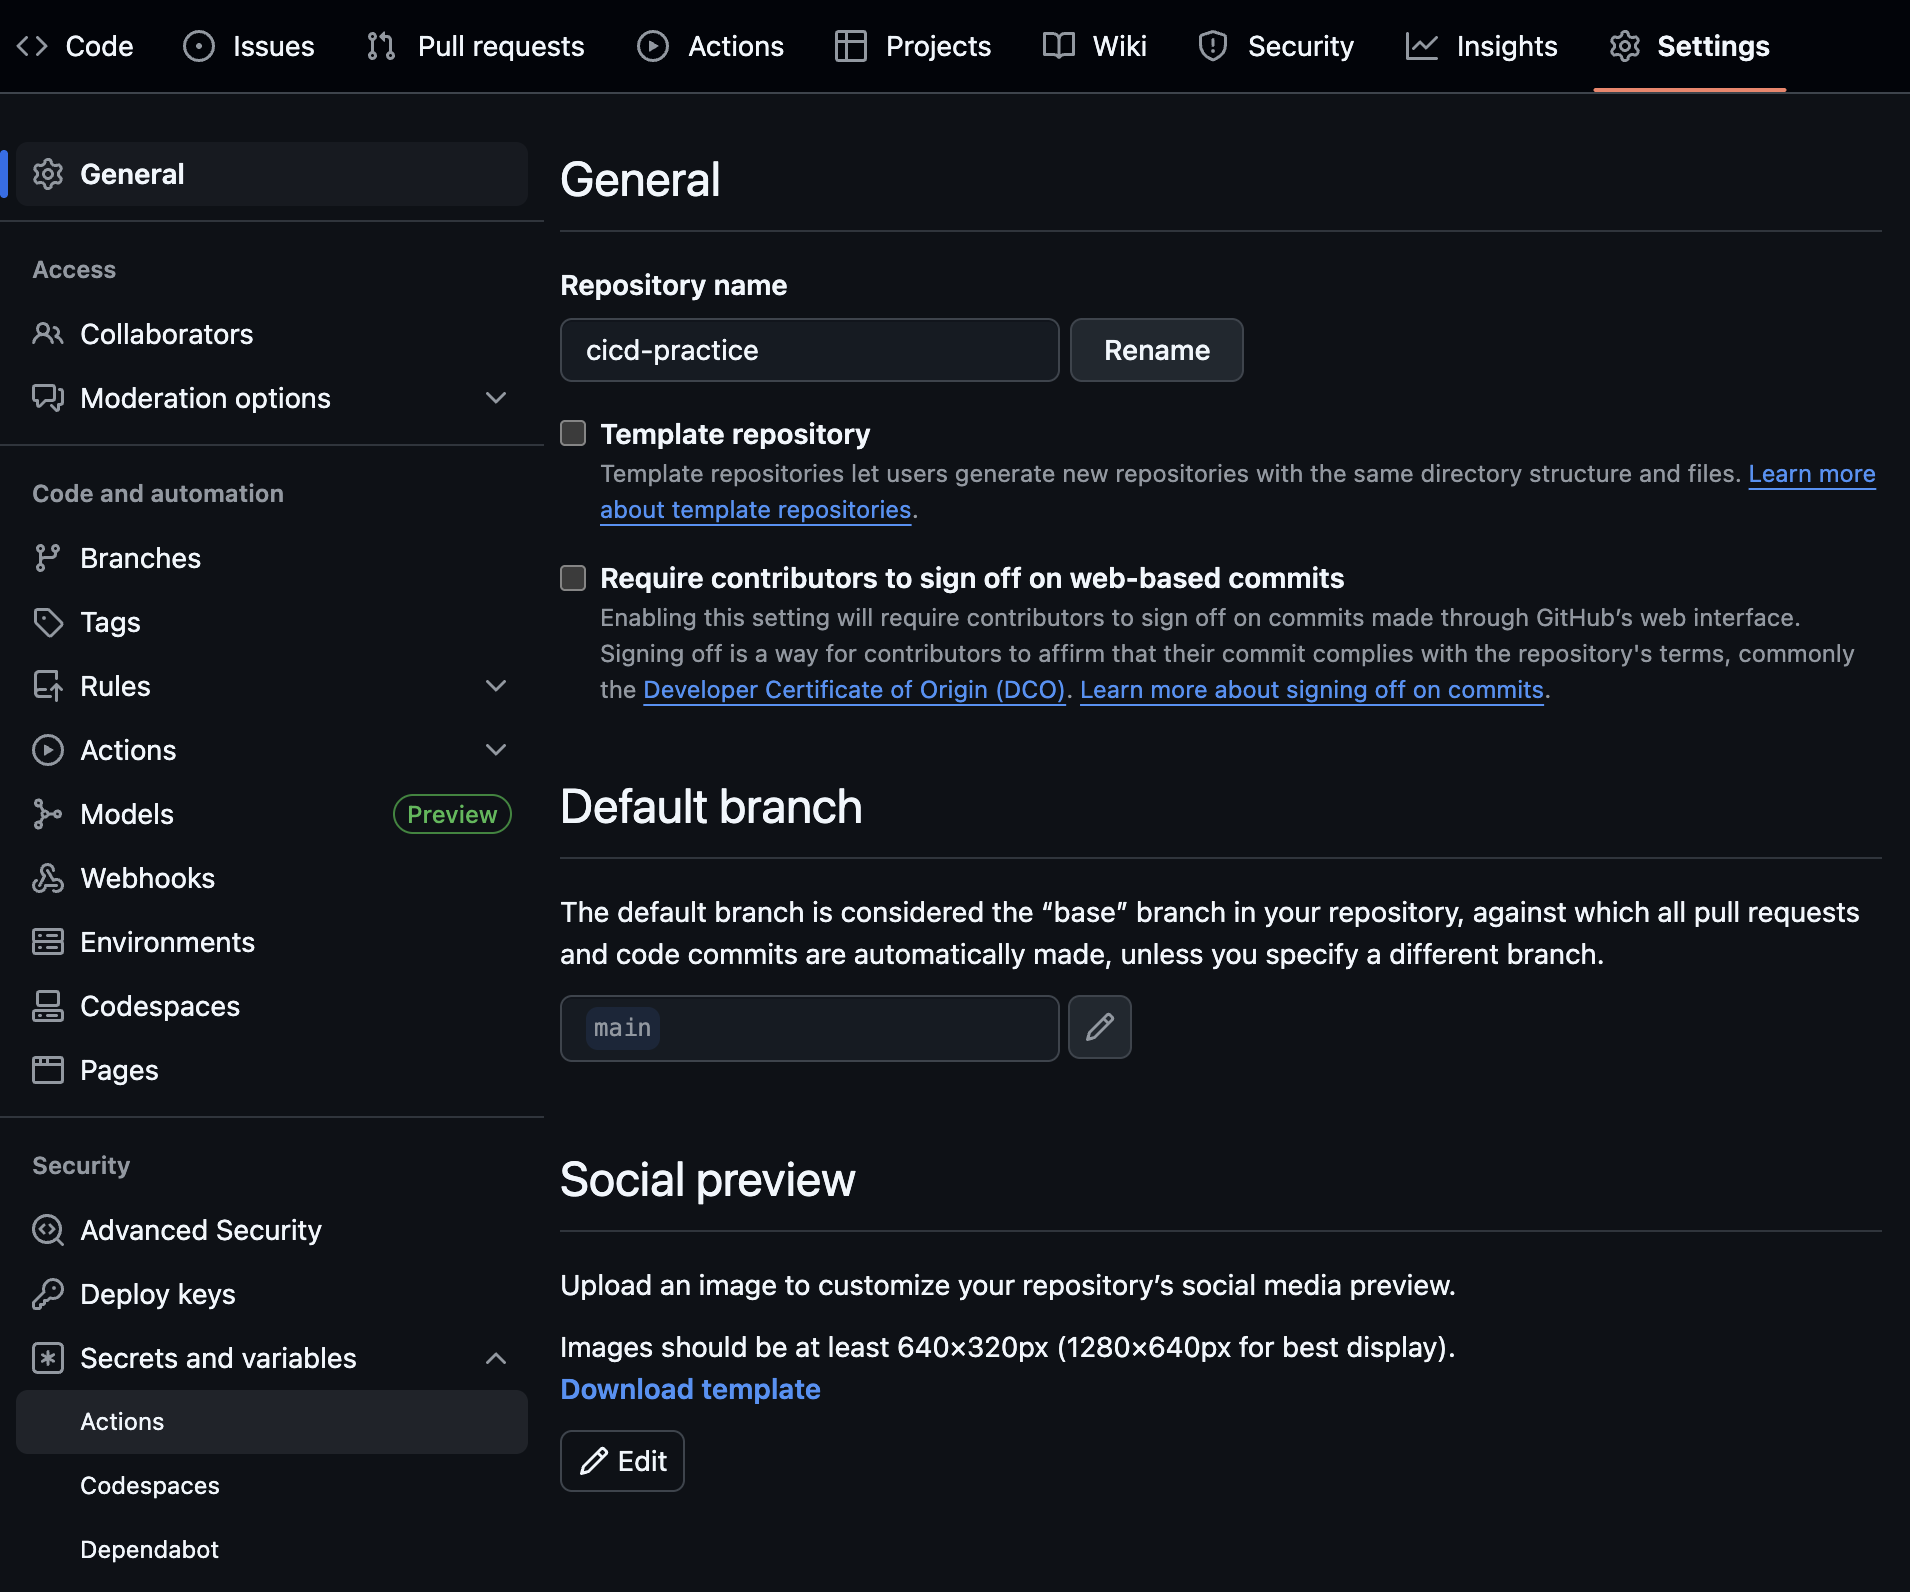Click the Deploy keys key icon

48,1294
